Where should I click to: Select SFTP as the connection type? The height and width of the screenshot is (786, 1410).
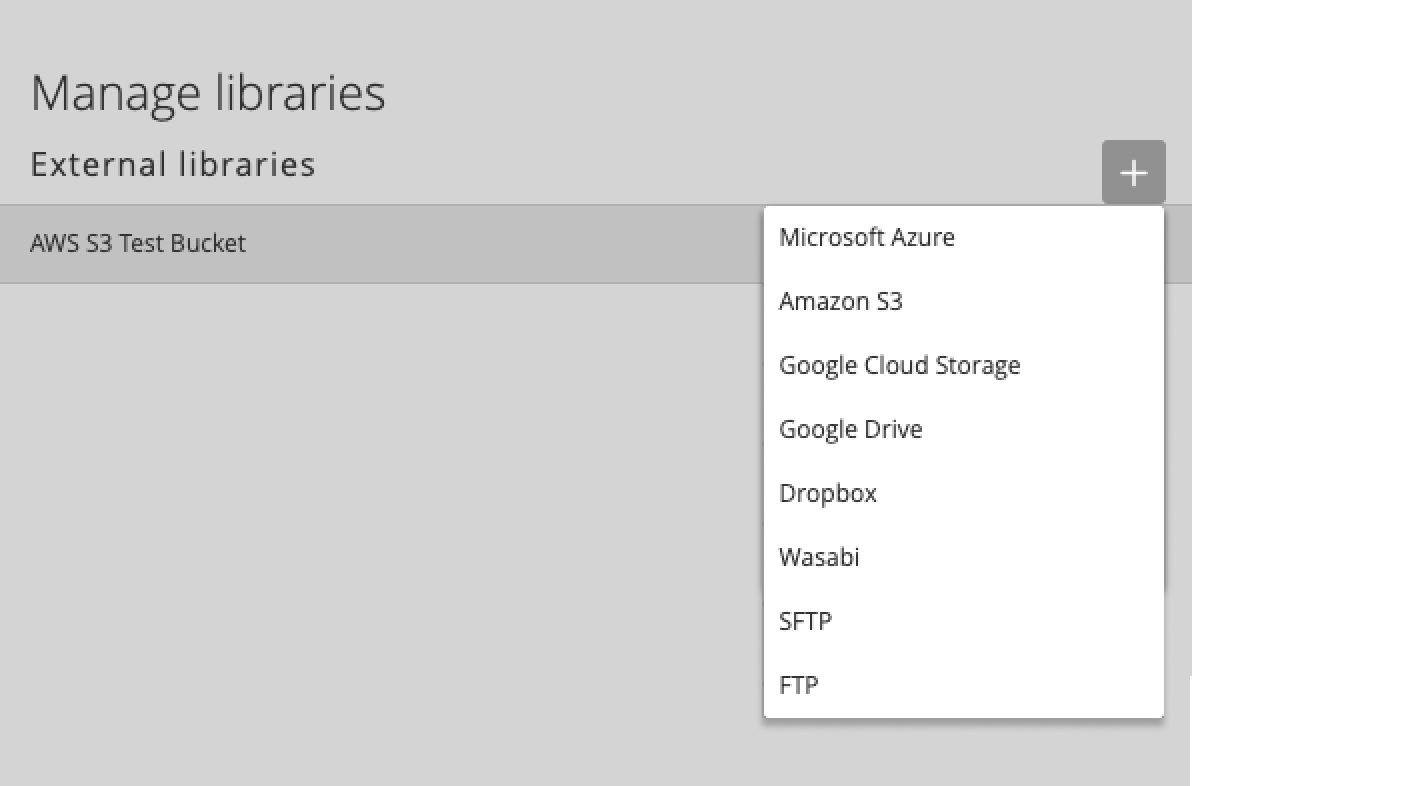[x=806, y=621]
